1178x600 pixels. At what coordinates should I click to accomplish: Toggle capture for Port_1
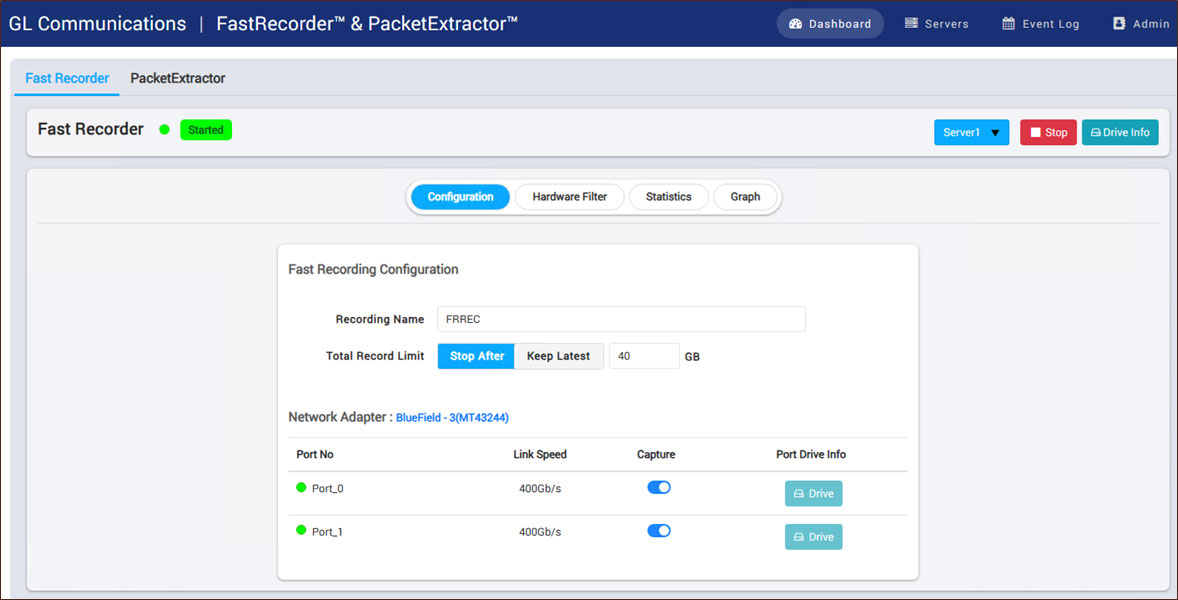tap(659, 531)
